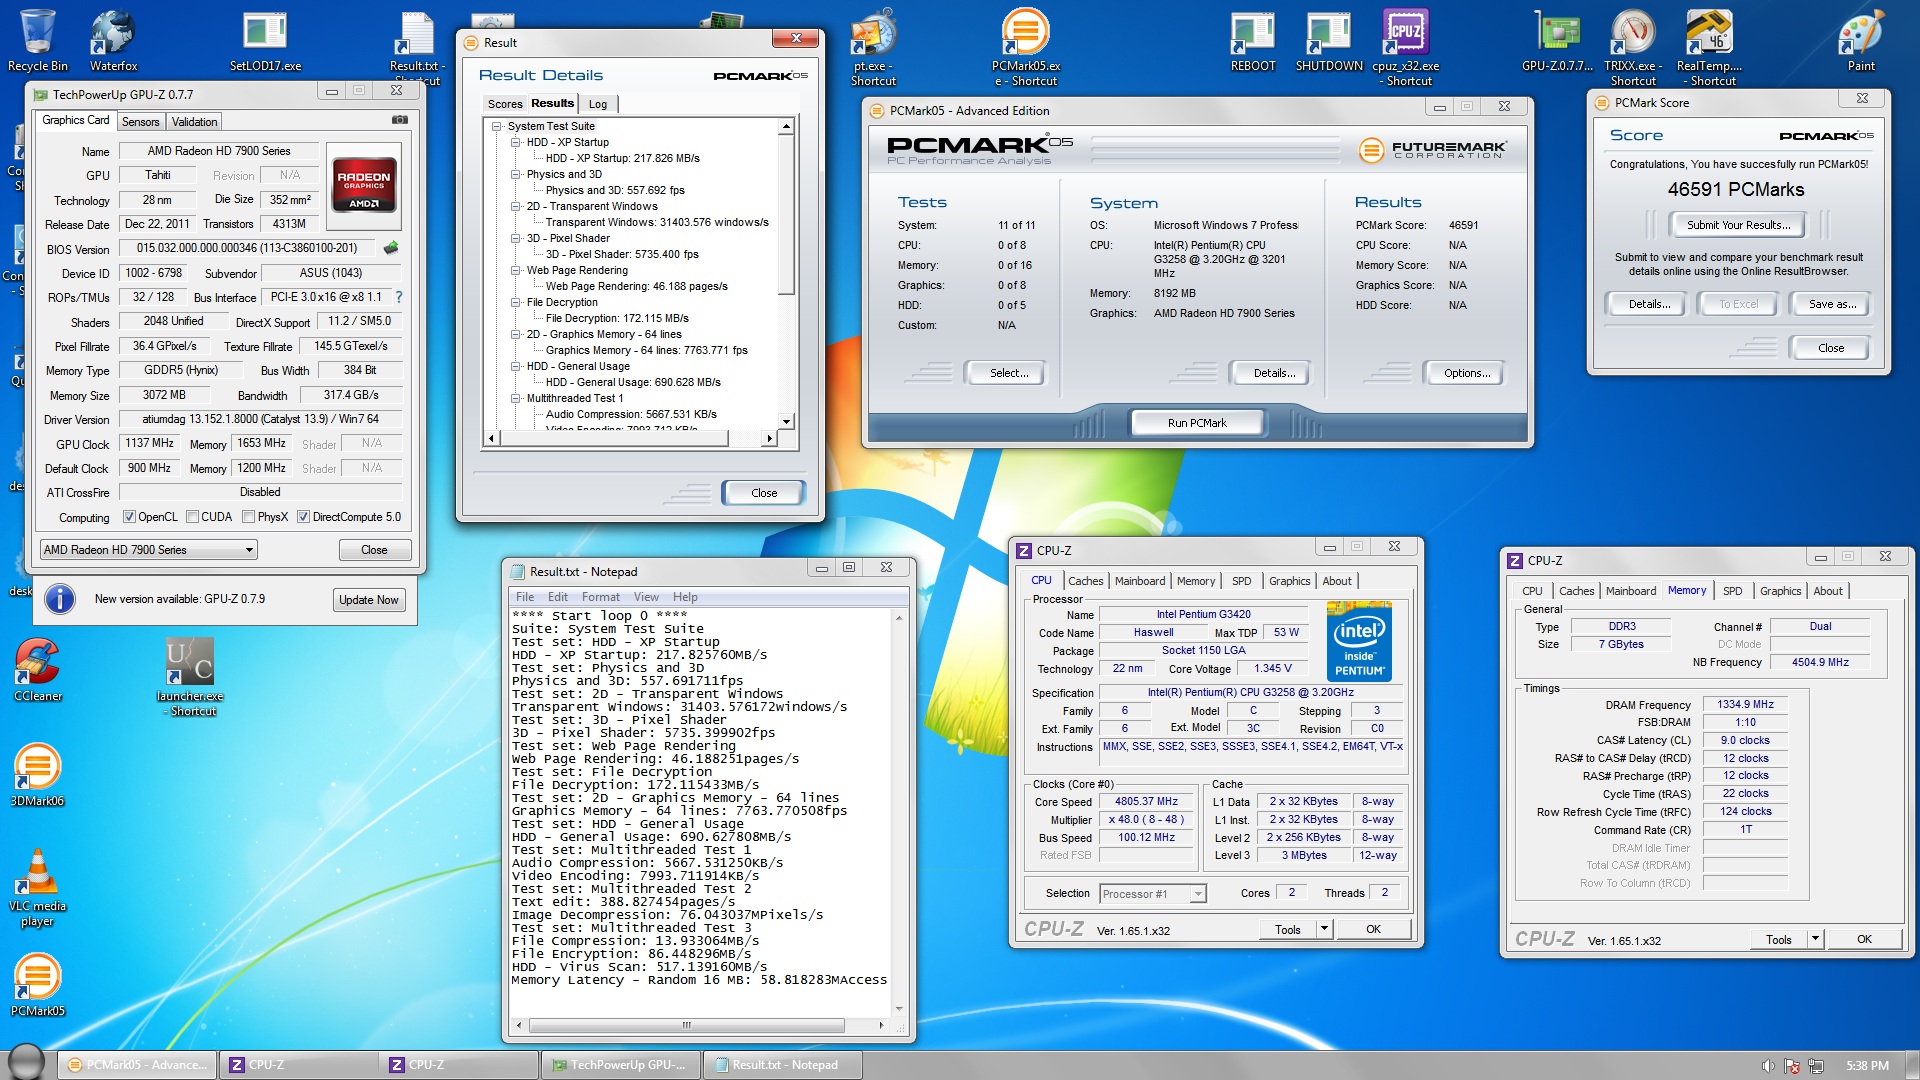
Task: Open the View menu in Notepad
Action: click(x=646, y=597)
